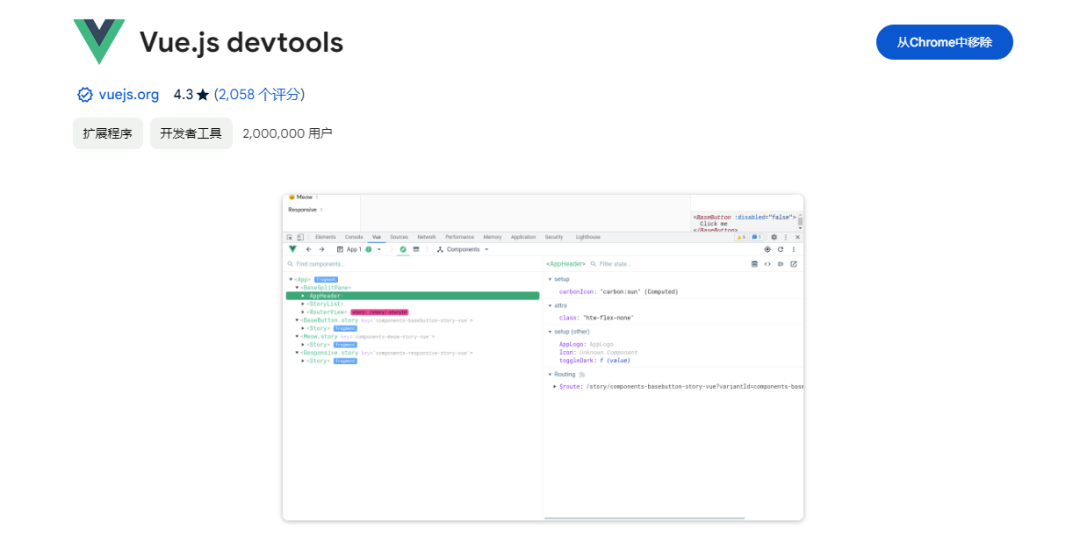The width and height of the screenshot is (1080, 559).
Task: Click the Find components search field
Action: click(x=413, y=264)
